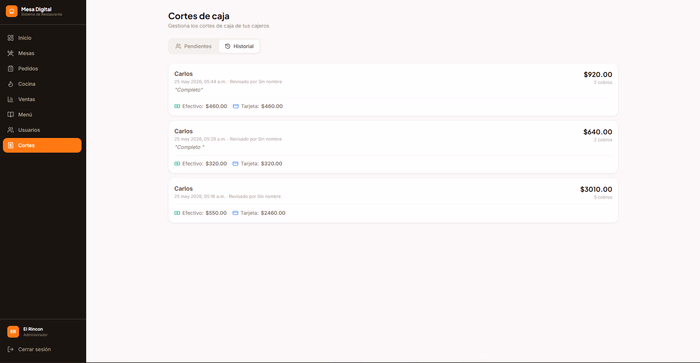
Task: Click the 05:44 a.m. date line
Action: (228, 82)
